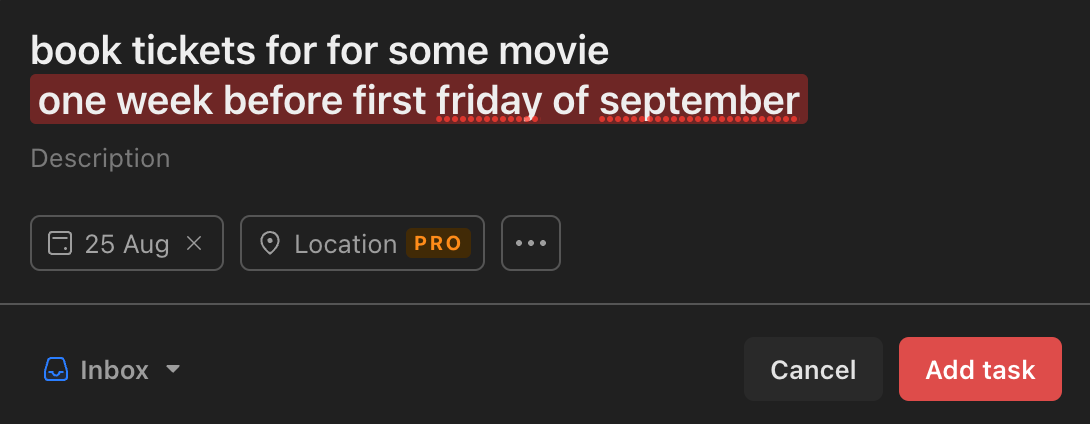Click the blue Inbox tray icon
Viewport: 1090px width, 424px height.
pyautogui.click(x=55, y=370)
